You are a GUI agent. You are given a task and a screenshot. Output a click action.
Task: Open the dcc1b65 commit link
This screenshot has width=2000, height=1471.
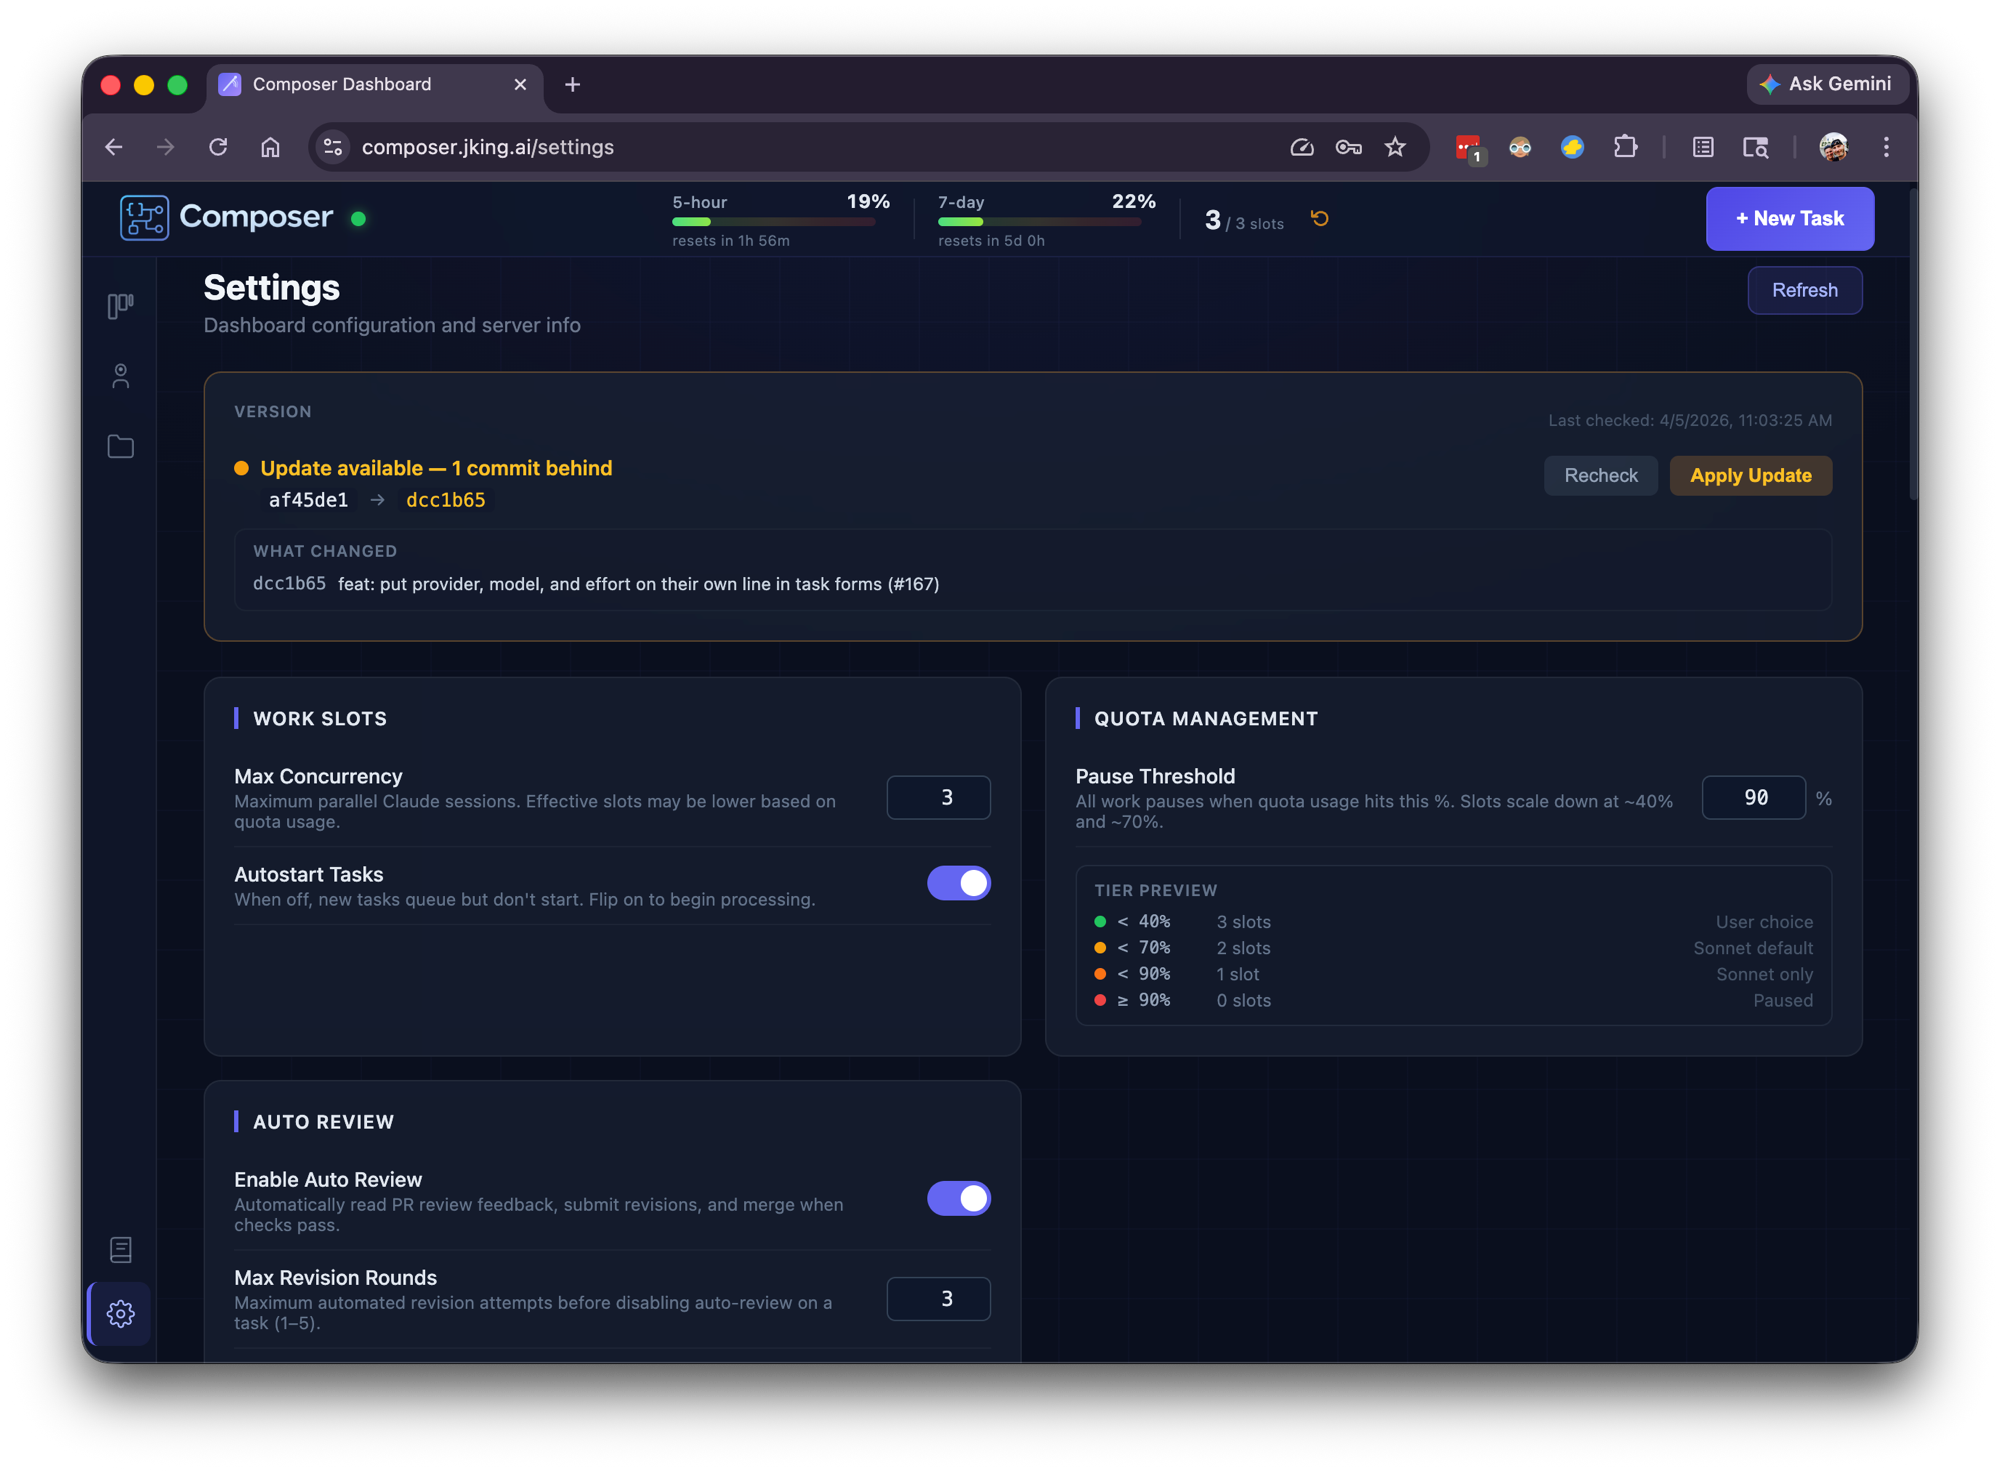445,500
